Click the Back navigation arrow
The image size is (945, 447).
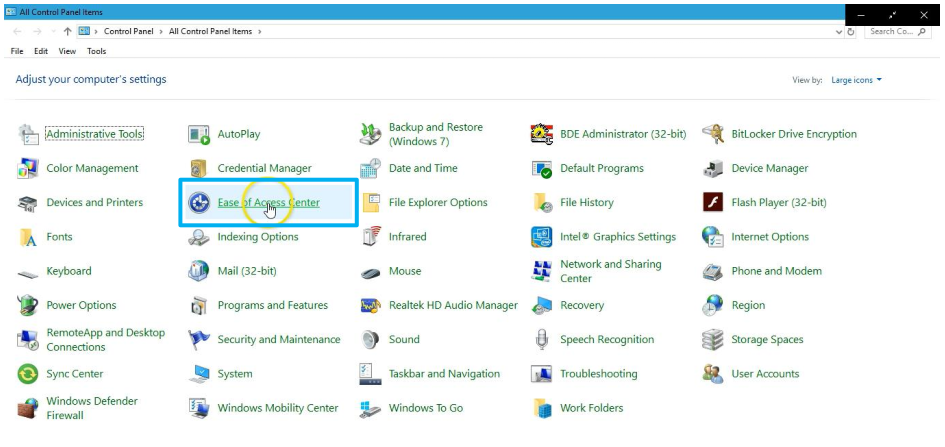pyautogui.click(x=17, y=31)
